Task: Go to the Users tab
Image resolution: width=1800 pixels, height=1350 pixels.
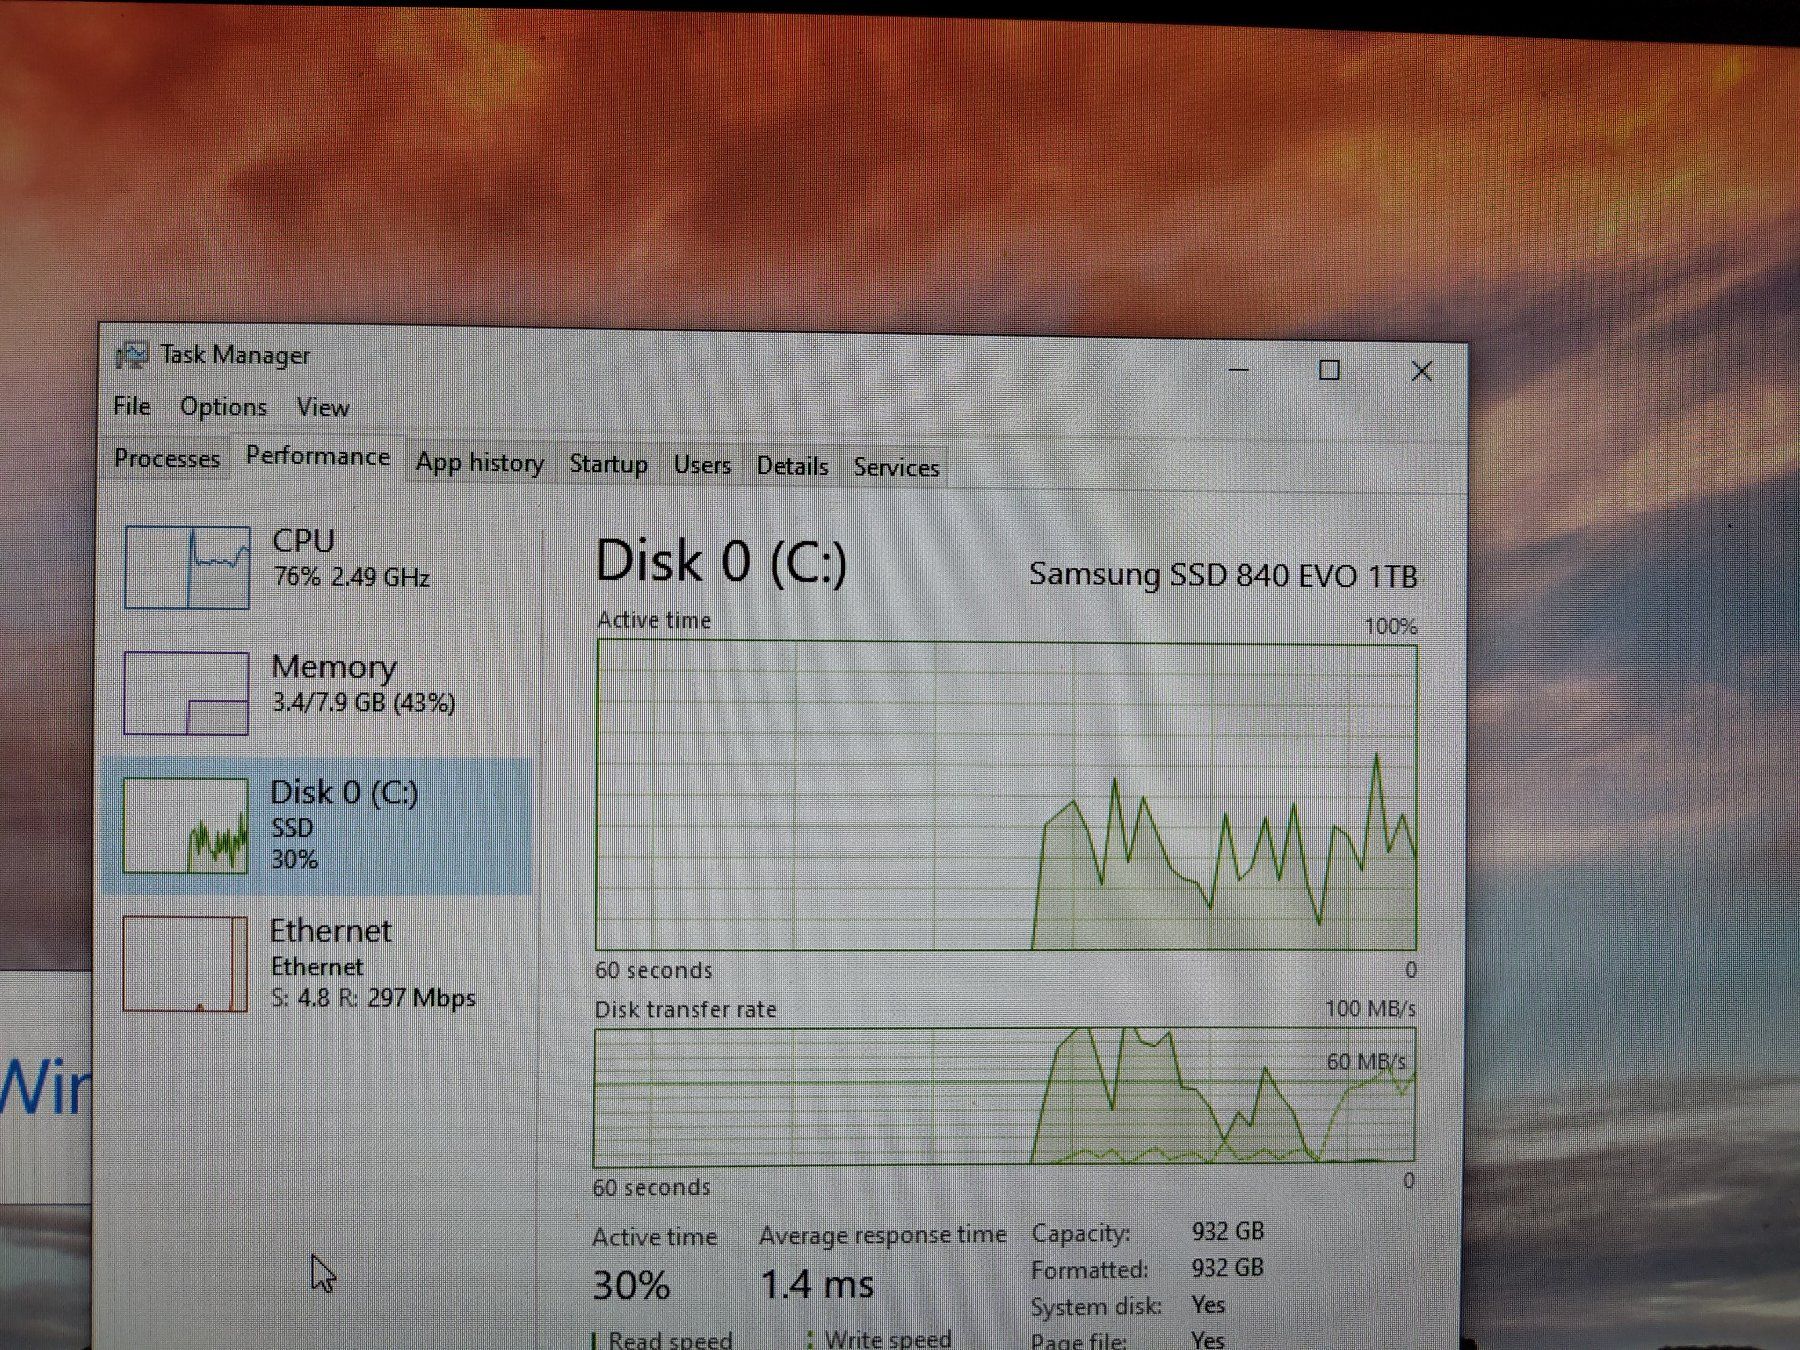Action: 702,465
